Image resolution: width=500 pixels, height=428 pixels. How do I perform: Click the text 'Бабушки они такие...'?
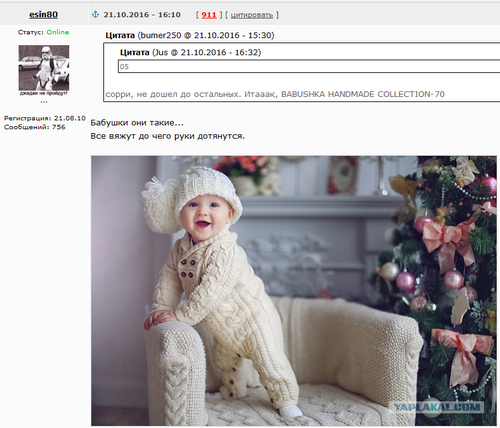137,123
